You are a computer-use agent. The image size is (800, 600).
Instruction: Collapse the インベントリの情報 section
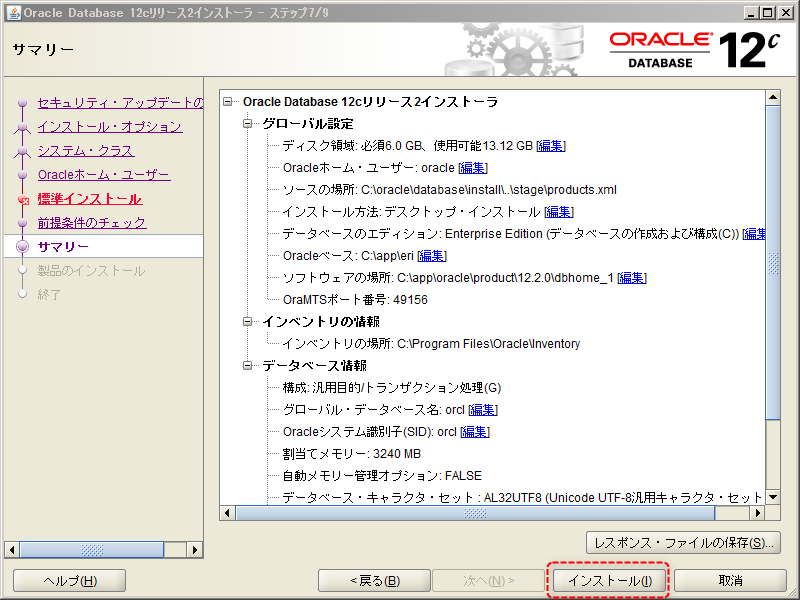click(245, 322)
